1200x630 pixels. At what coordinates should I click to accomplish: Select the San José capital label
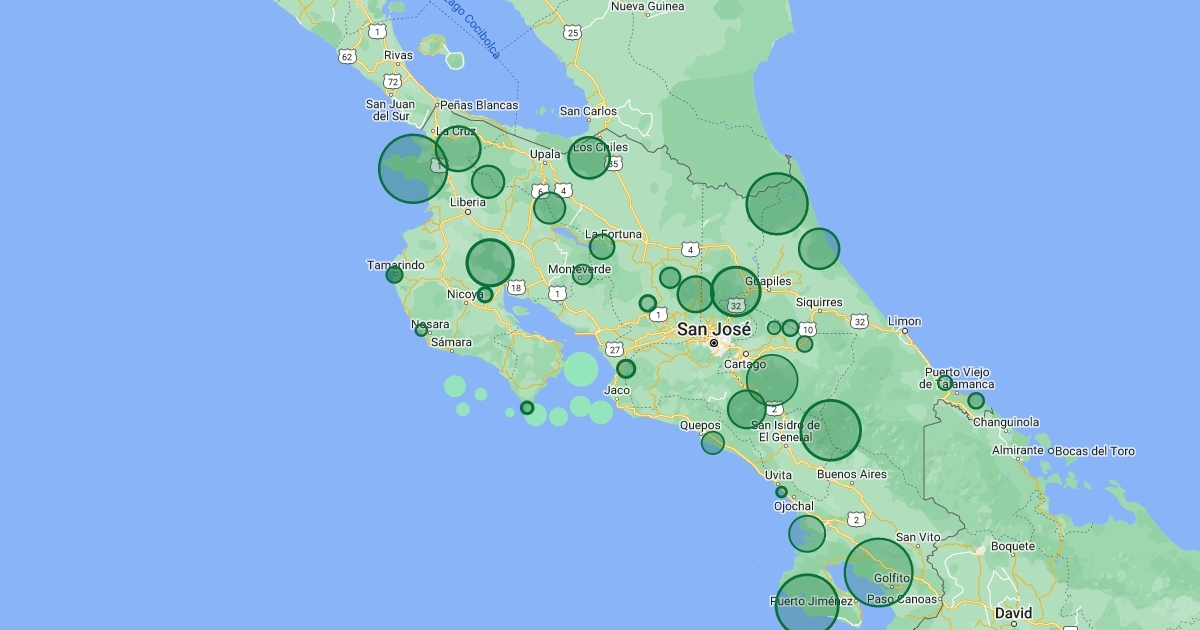coord(714,329)
